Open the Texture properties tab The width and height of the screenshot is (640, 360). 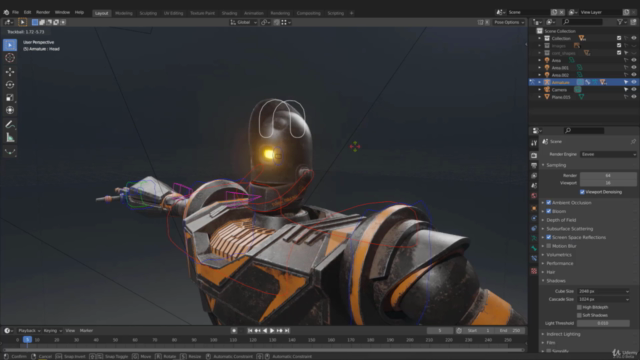pos(534,271)
